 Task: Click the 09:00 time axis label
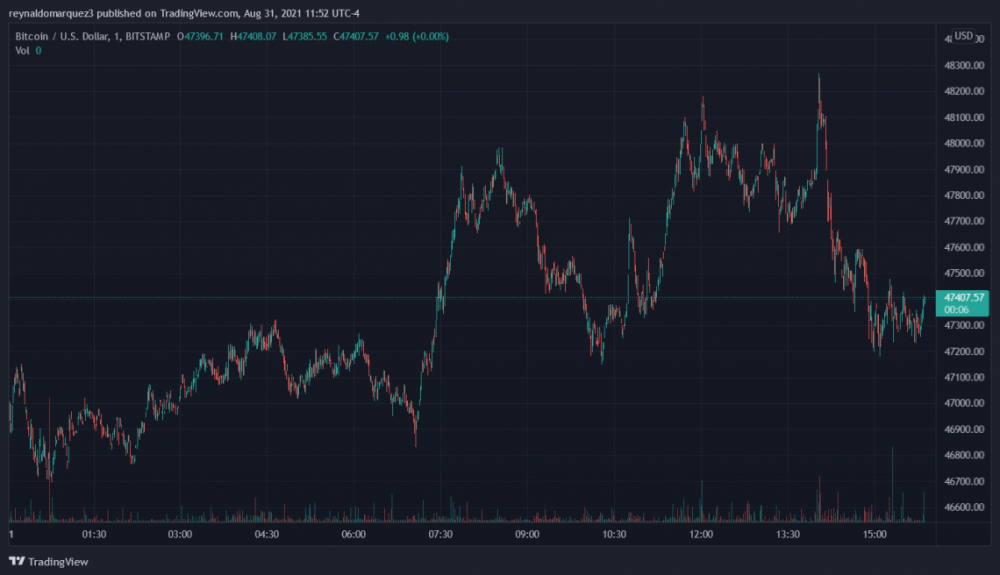click(x=527, y=535)
